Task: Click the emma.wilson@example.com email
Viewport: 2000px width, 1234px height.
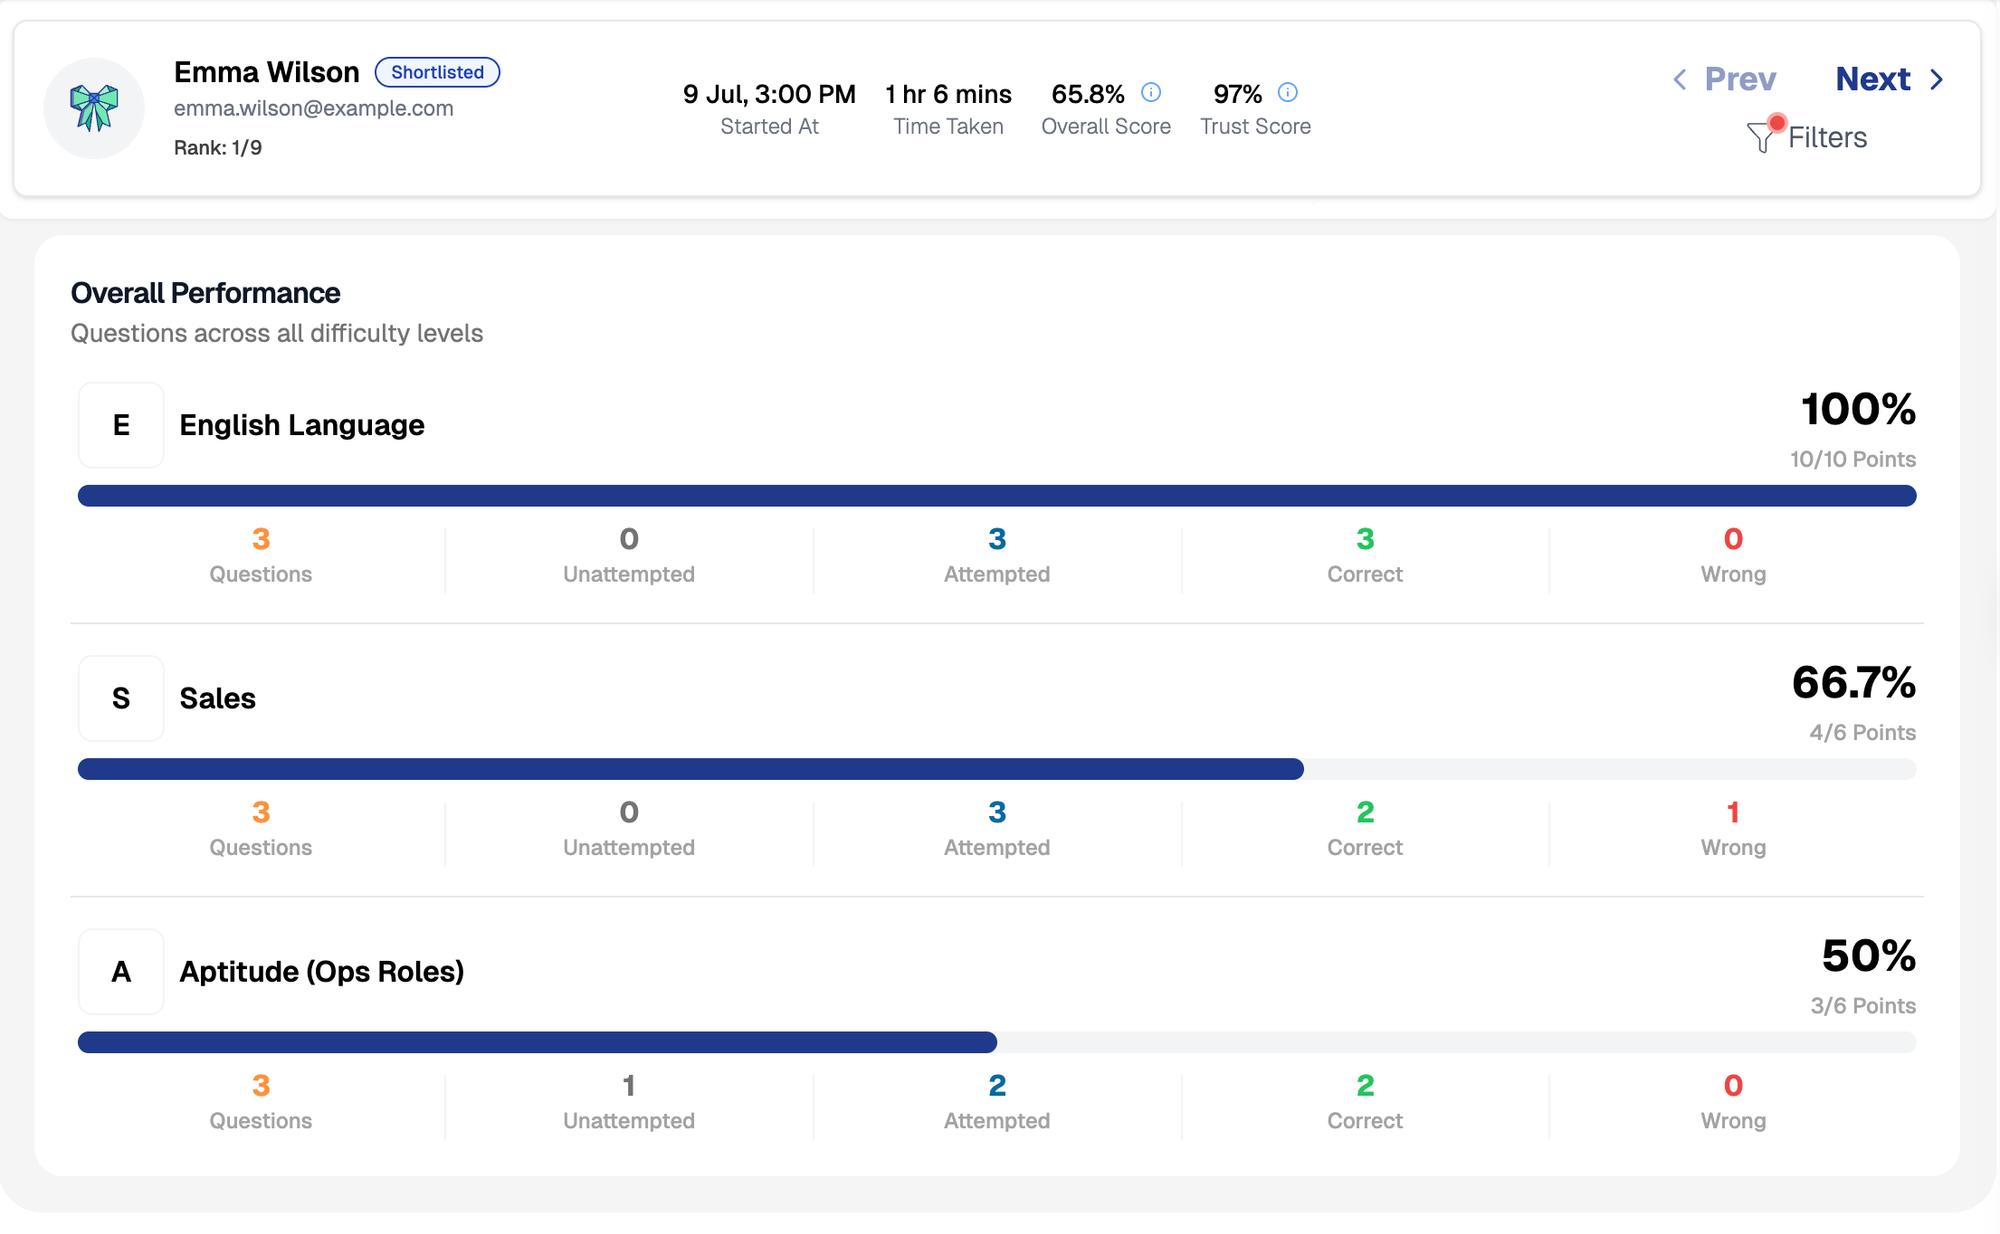Action: (x=313, y=108)
